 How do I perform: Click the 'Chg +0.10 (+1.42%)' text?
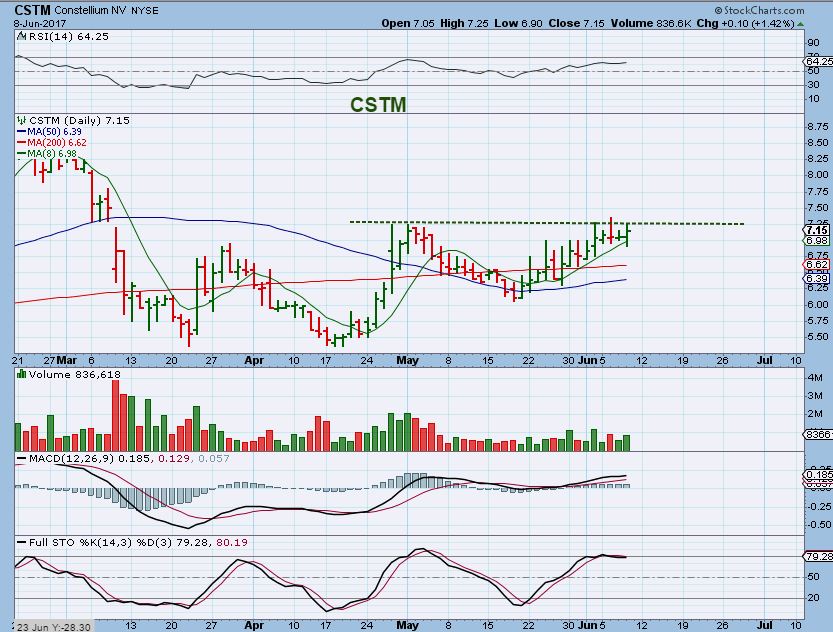pyautogui.click(x=745, y=23)
